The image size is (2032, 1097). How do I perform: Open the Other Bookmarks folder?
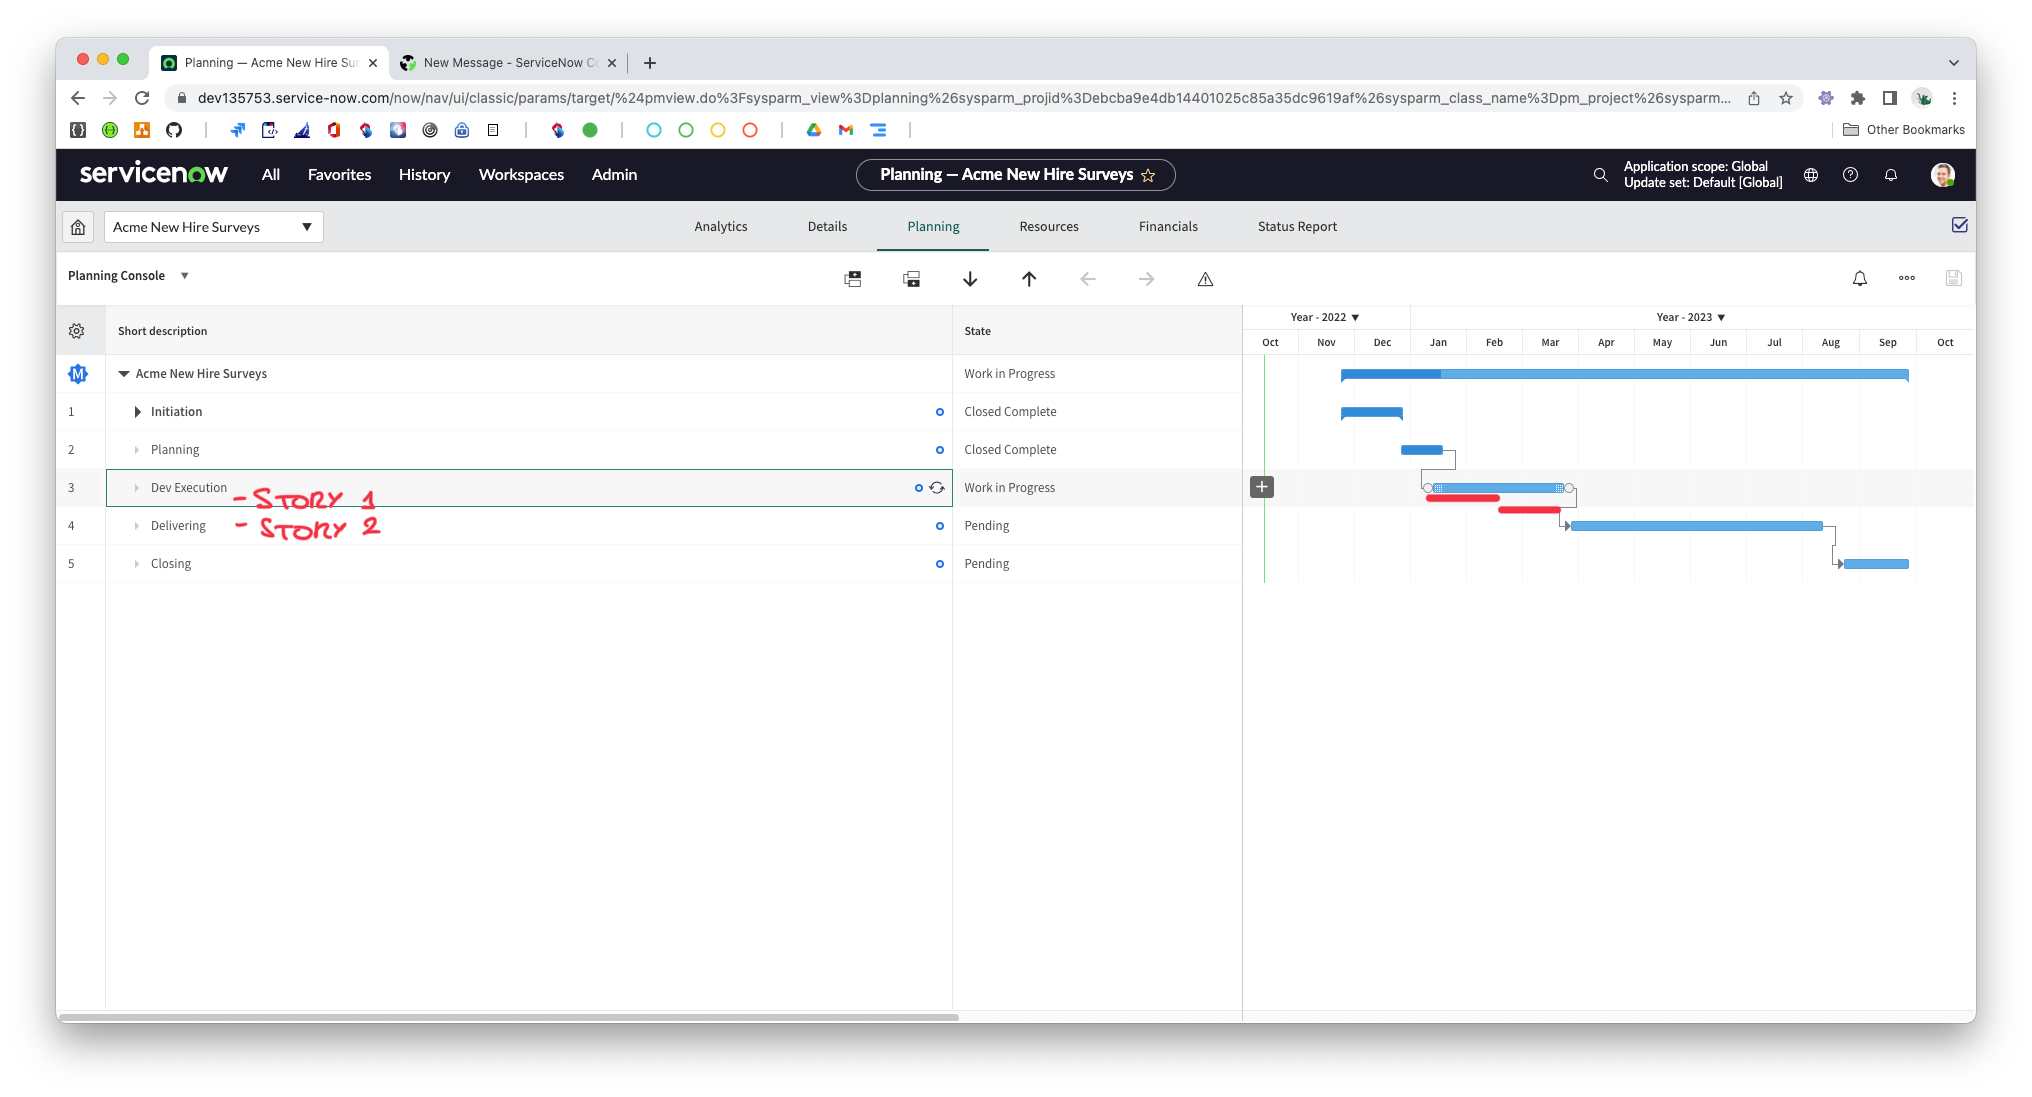[x=1904, y=130]
